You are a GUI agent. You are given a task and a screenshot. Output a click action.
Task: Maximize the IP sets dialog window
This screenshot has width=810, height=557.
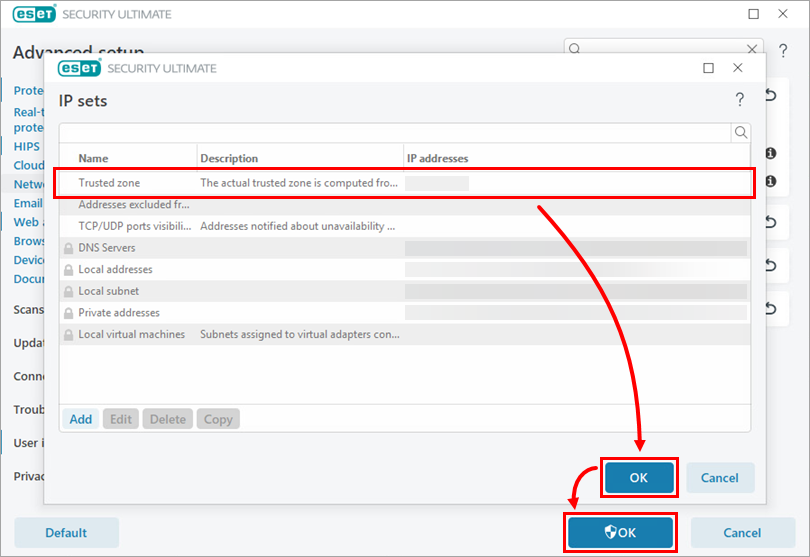[708, 68]
